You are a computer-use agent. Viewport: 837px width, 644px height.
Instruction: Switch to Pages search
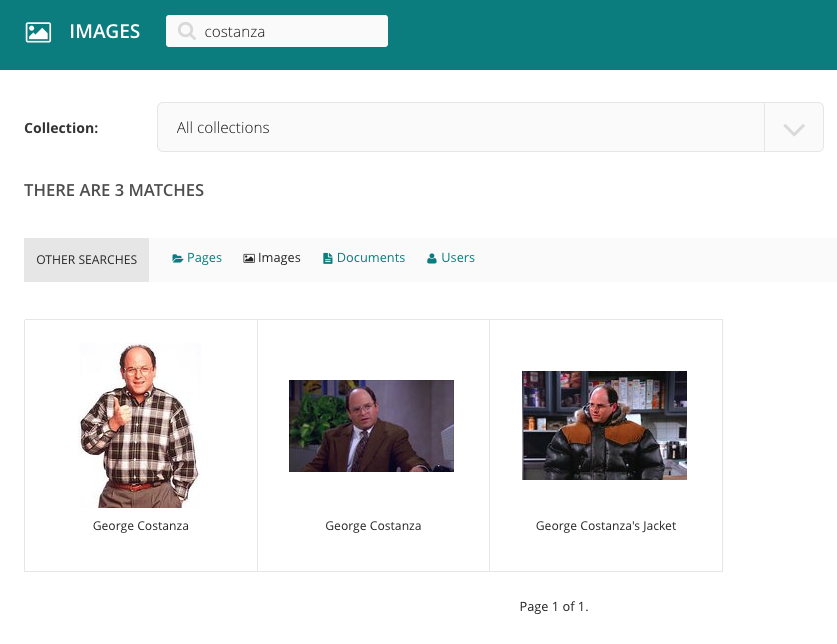(x=197, y=258)
